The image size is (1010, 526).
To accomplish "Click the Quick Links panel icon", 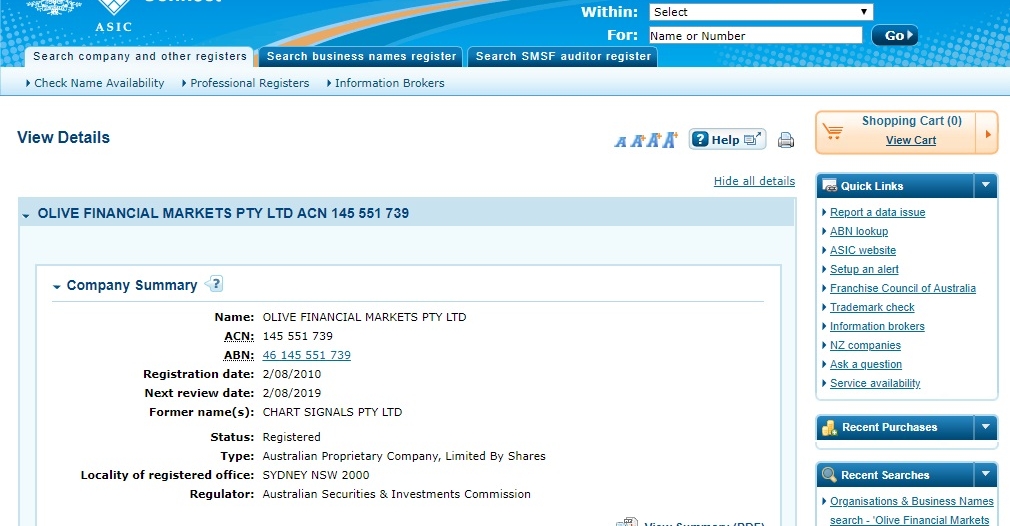I will 830,186.
